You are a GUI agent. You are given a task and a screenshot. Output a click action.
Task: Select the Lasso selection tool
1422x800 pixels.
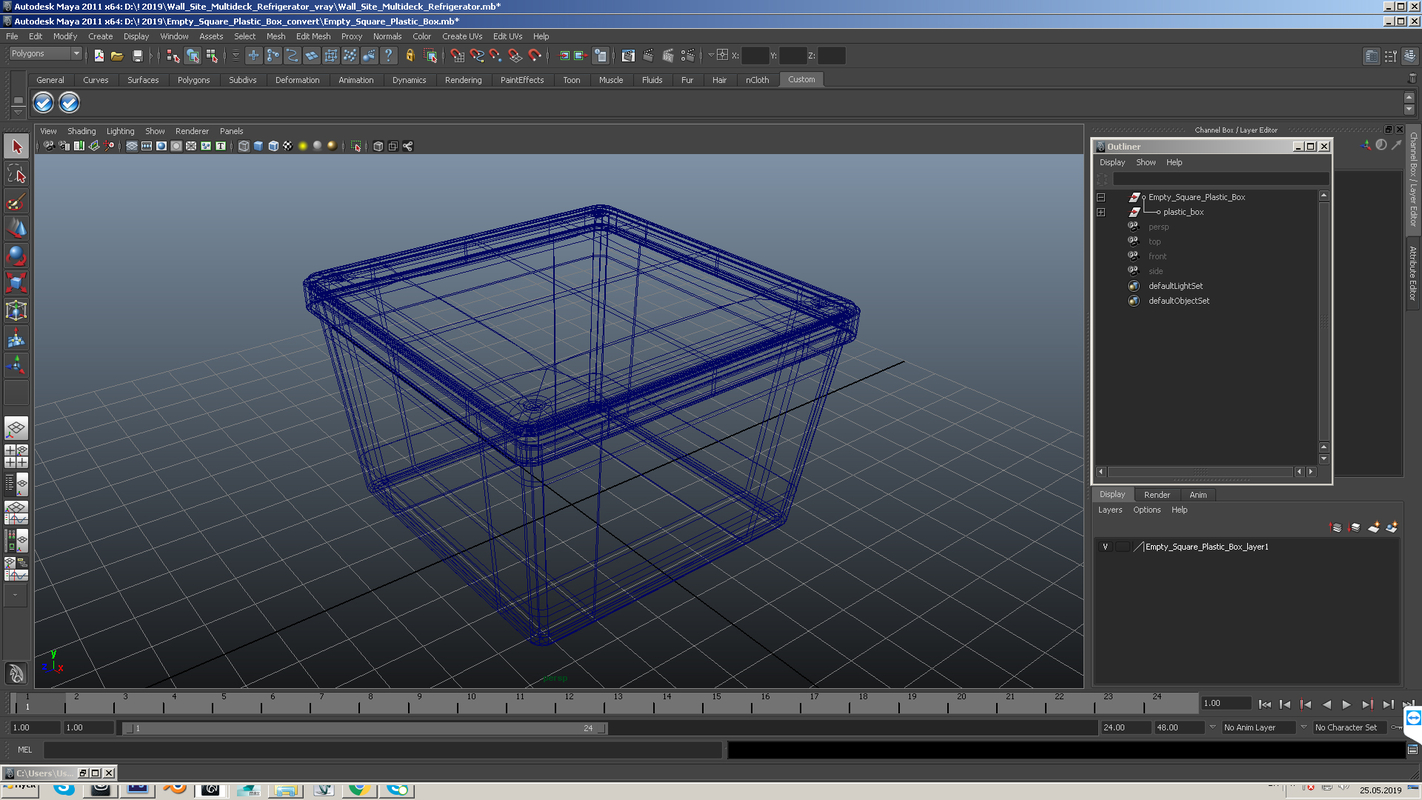pyautogui.click(x=14, y=173)
